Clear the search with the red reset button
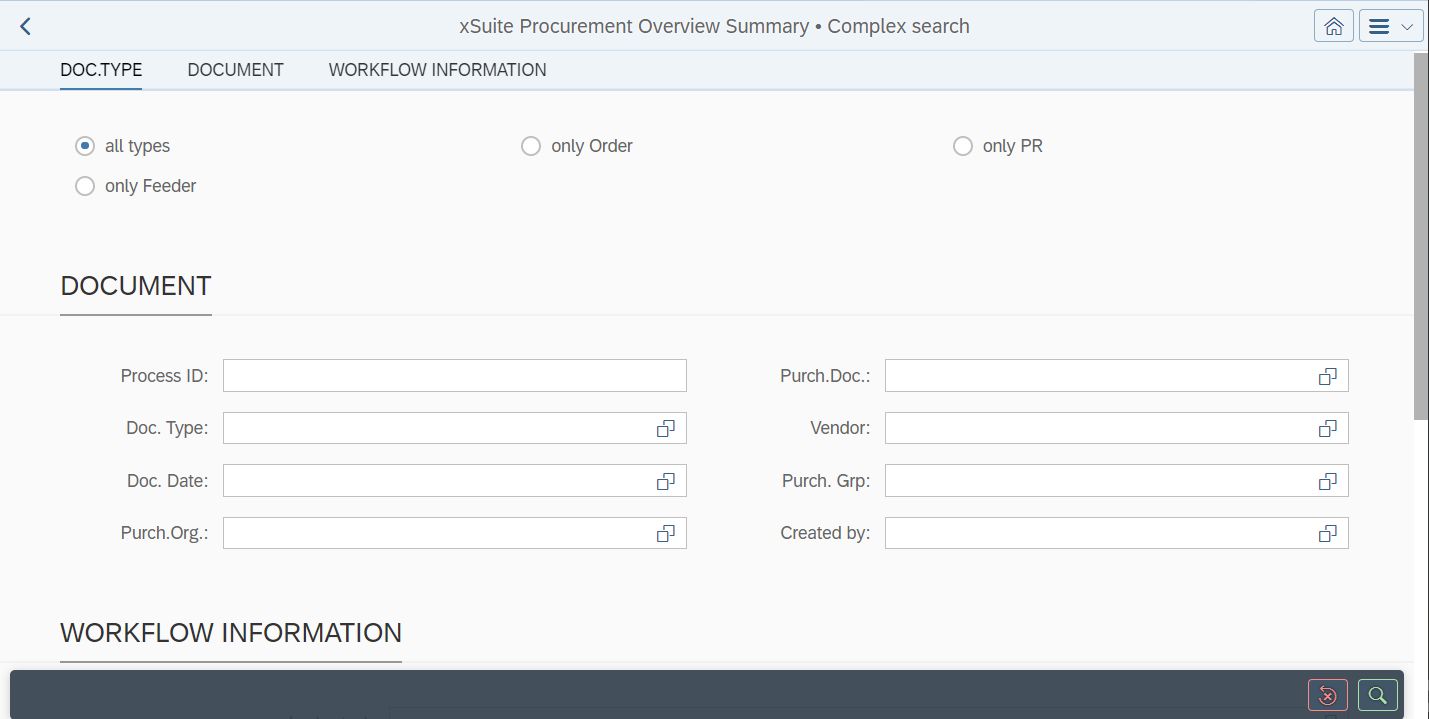Viewport: 1429px width, 719px height. click(x=1327, y=694)
